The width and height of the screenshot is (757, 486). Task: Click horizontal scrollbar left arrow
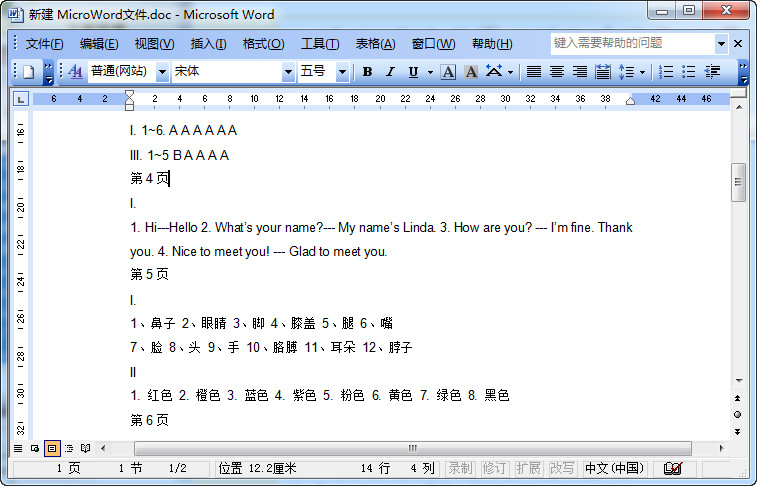[103, 449]
